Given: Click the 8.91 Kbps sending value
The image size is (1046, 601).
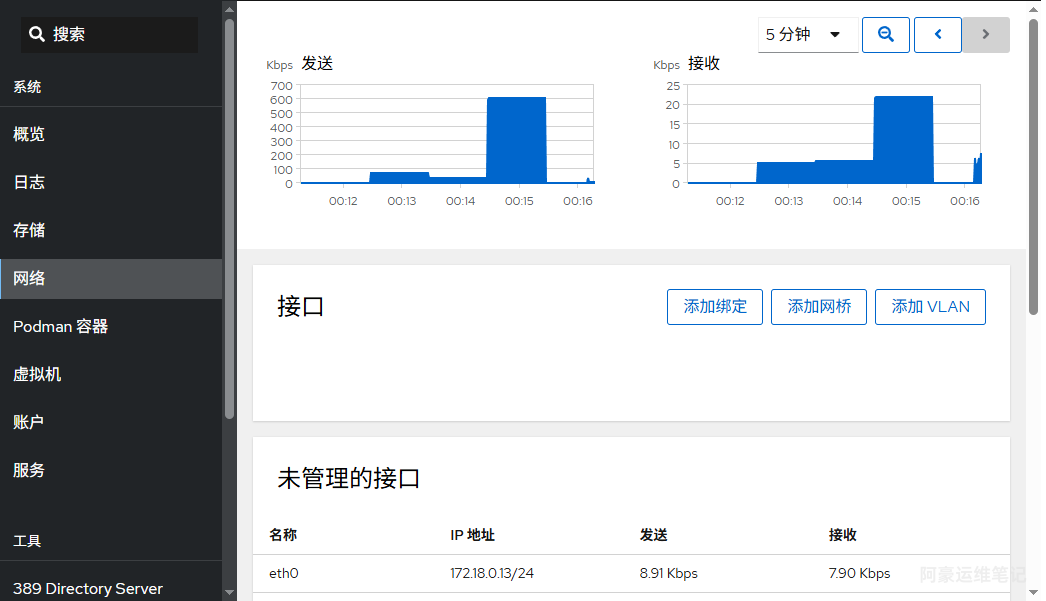Looking at the screenshot, I should 668,573.
